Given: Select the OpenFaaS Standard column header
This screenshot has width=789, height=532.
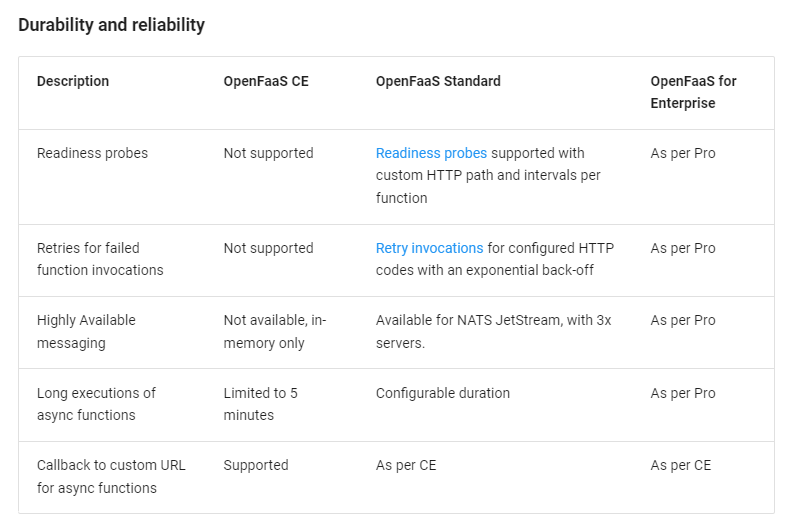Looking at the screenshot, I should (438, 81).
